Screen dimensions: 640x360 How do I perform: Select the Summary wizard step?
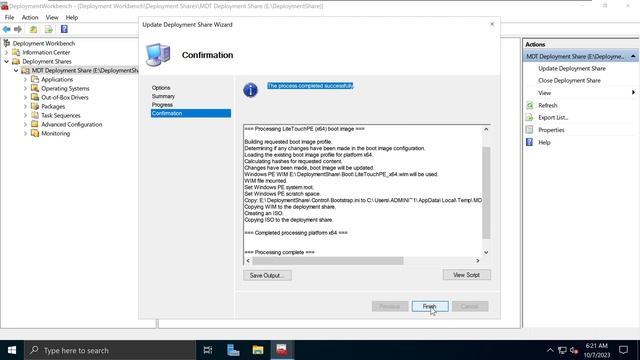[x=163, y=96]
